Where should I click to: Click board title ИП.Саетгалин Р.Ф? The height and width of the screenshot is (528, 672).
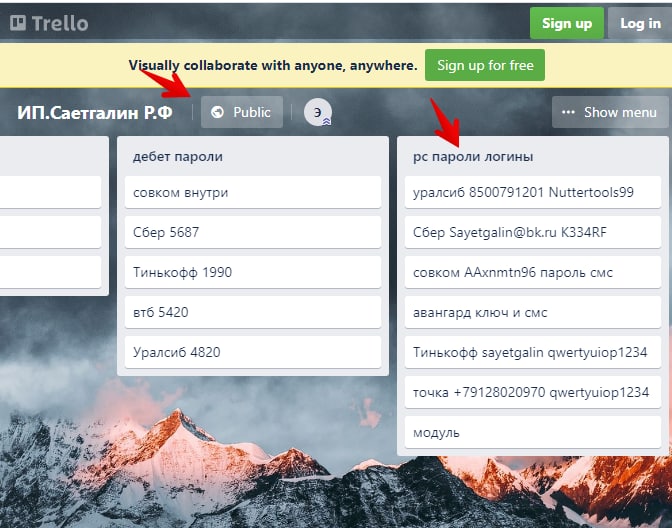coord(95,113)
